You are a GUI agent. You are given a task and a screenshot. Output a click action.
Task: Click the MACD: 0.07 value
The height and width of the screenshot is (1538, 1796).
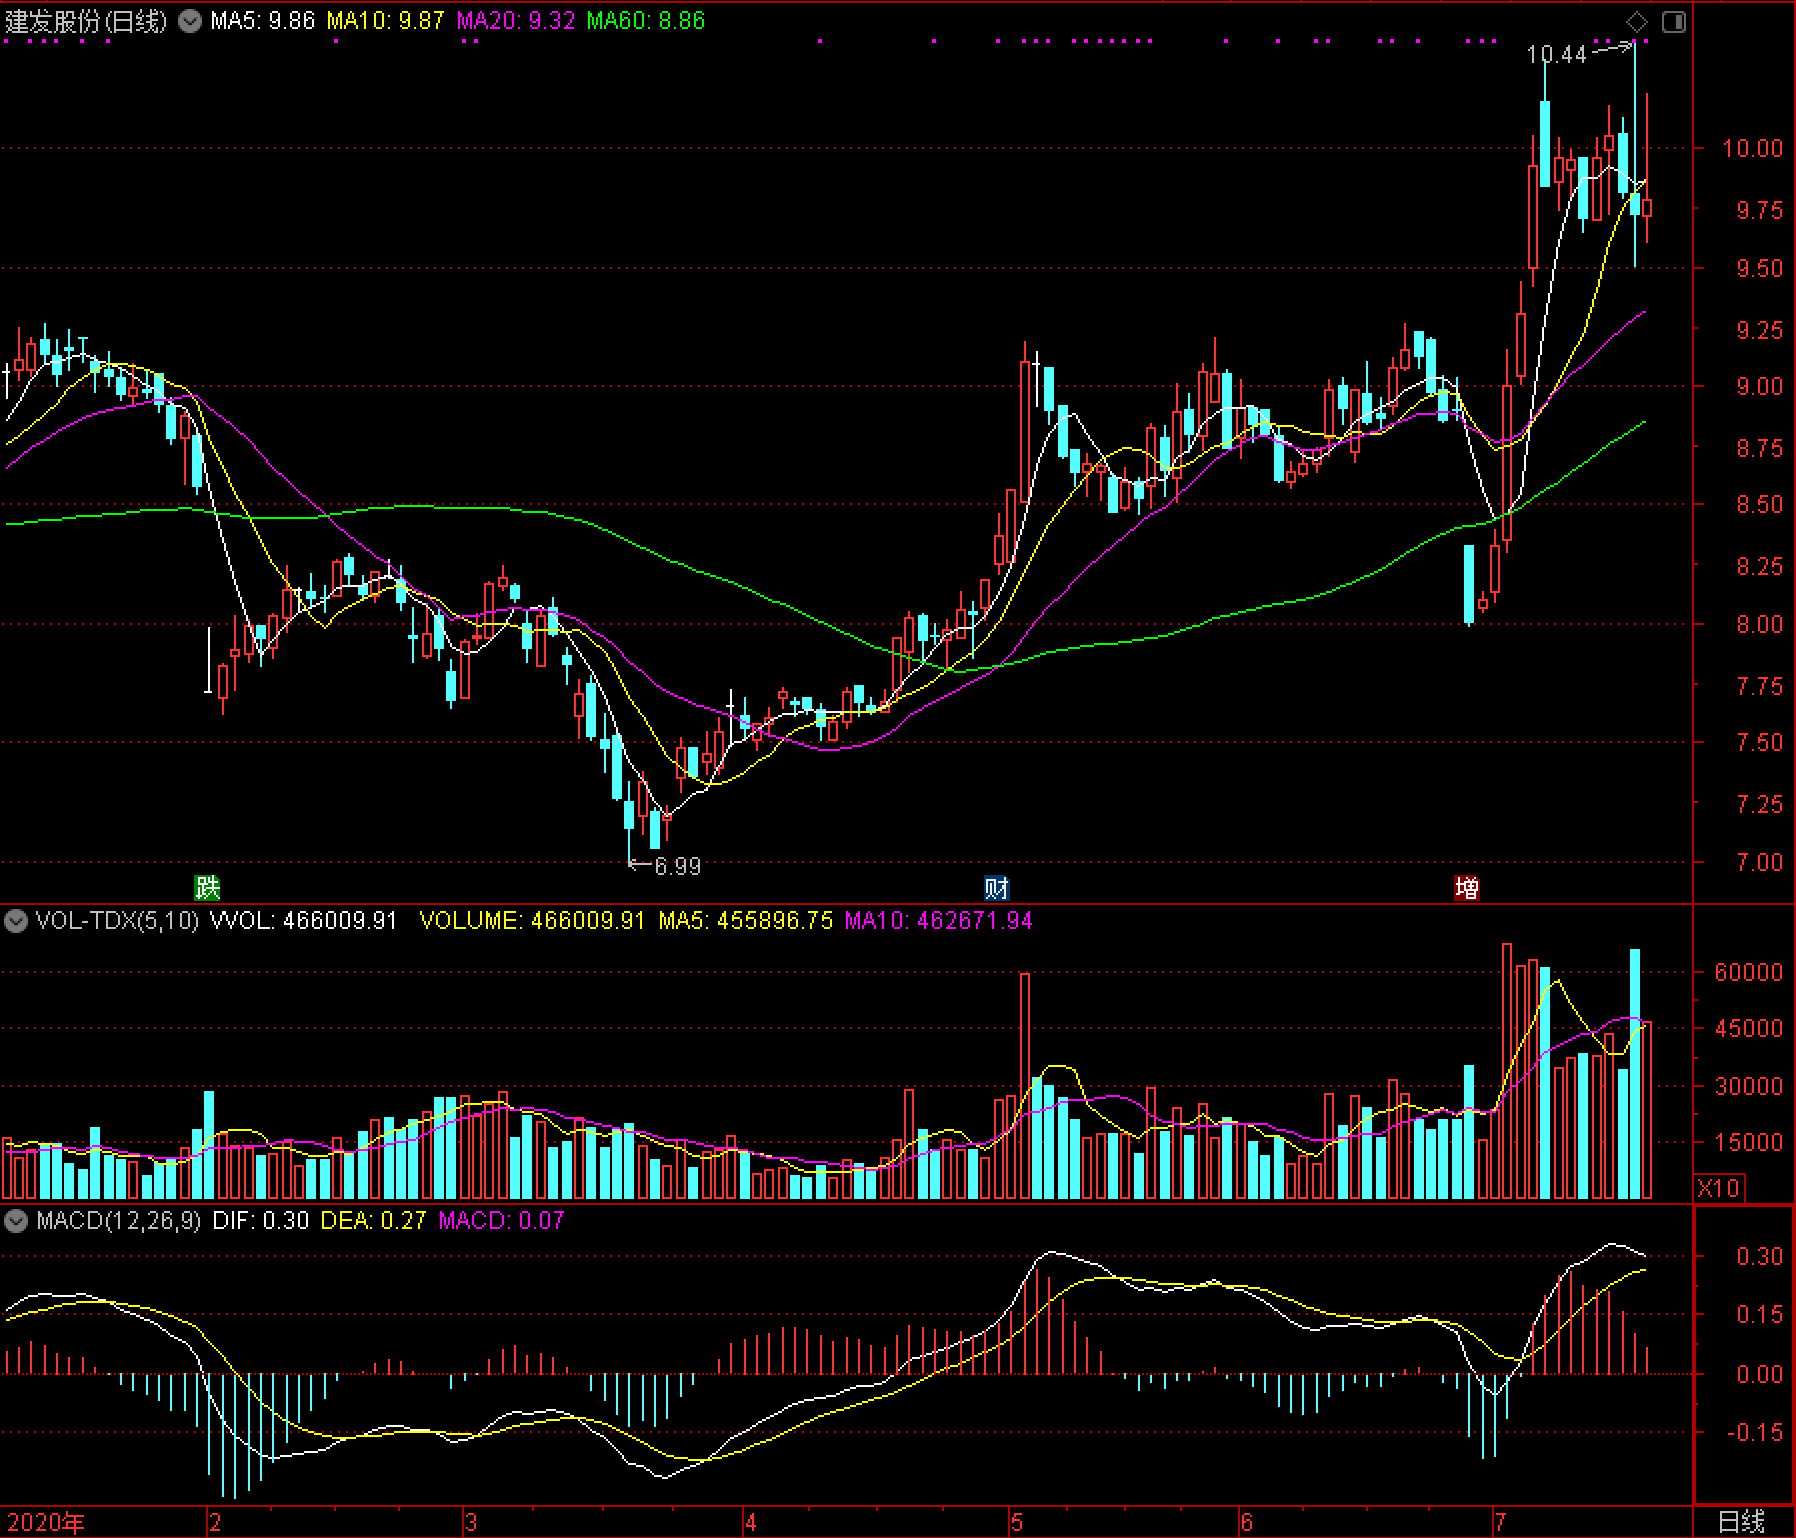point(501,1221)
